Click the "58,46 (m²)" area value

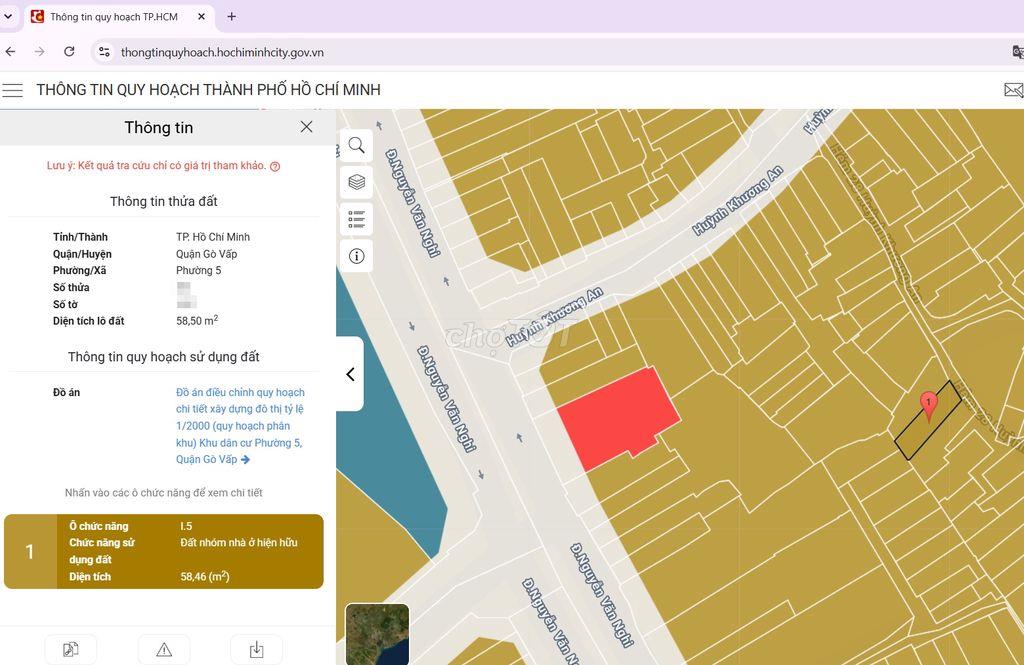(205, 577)
